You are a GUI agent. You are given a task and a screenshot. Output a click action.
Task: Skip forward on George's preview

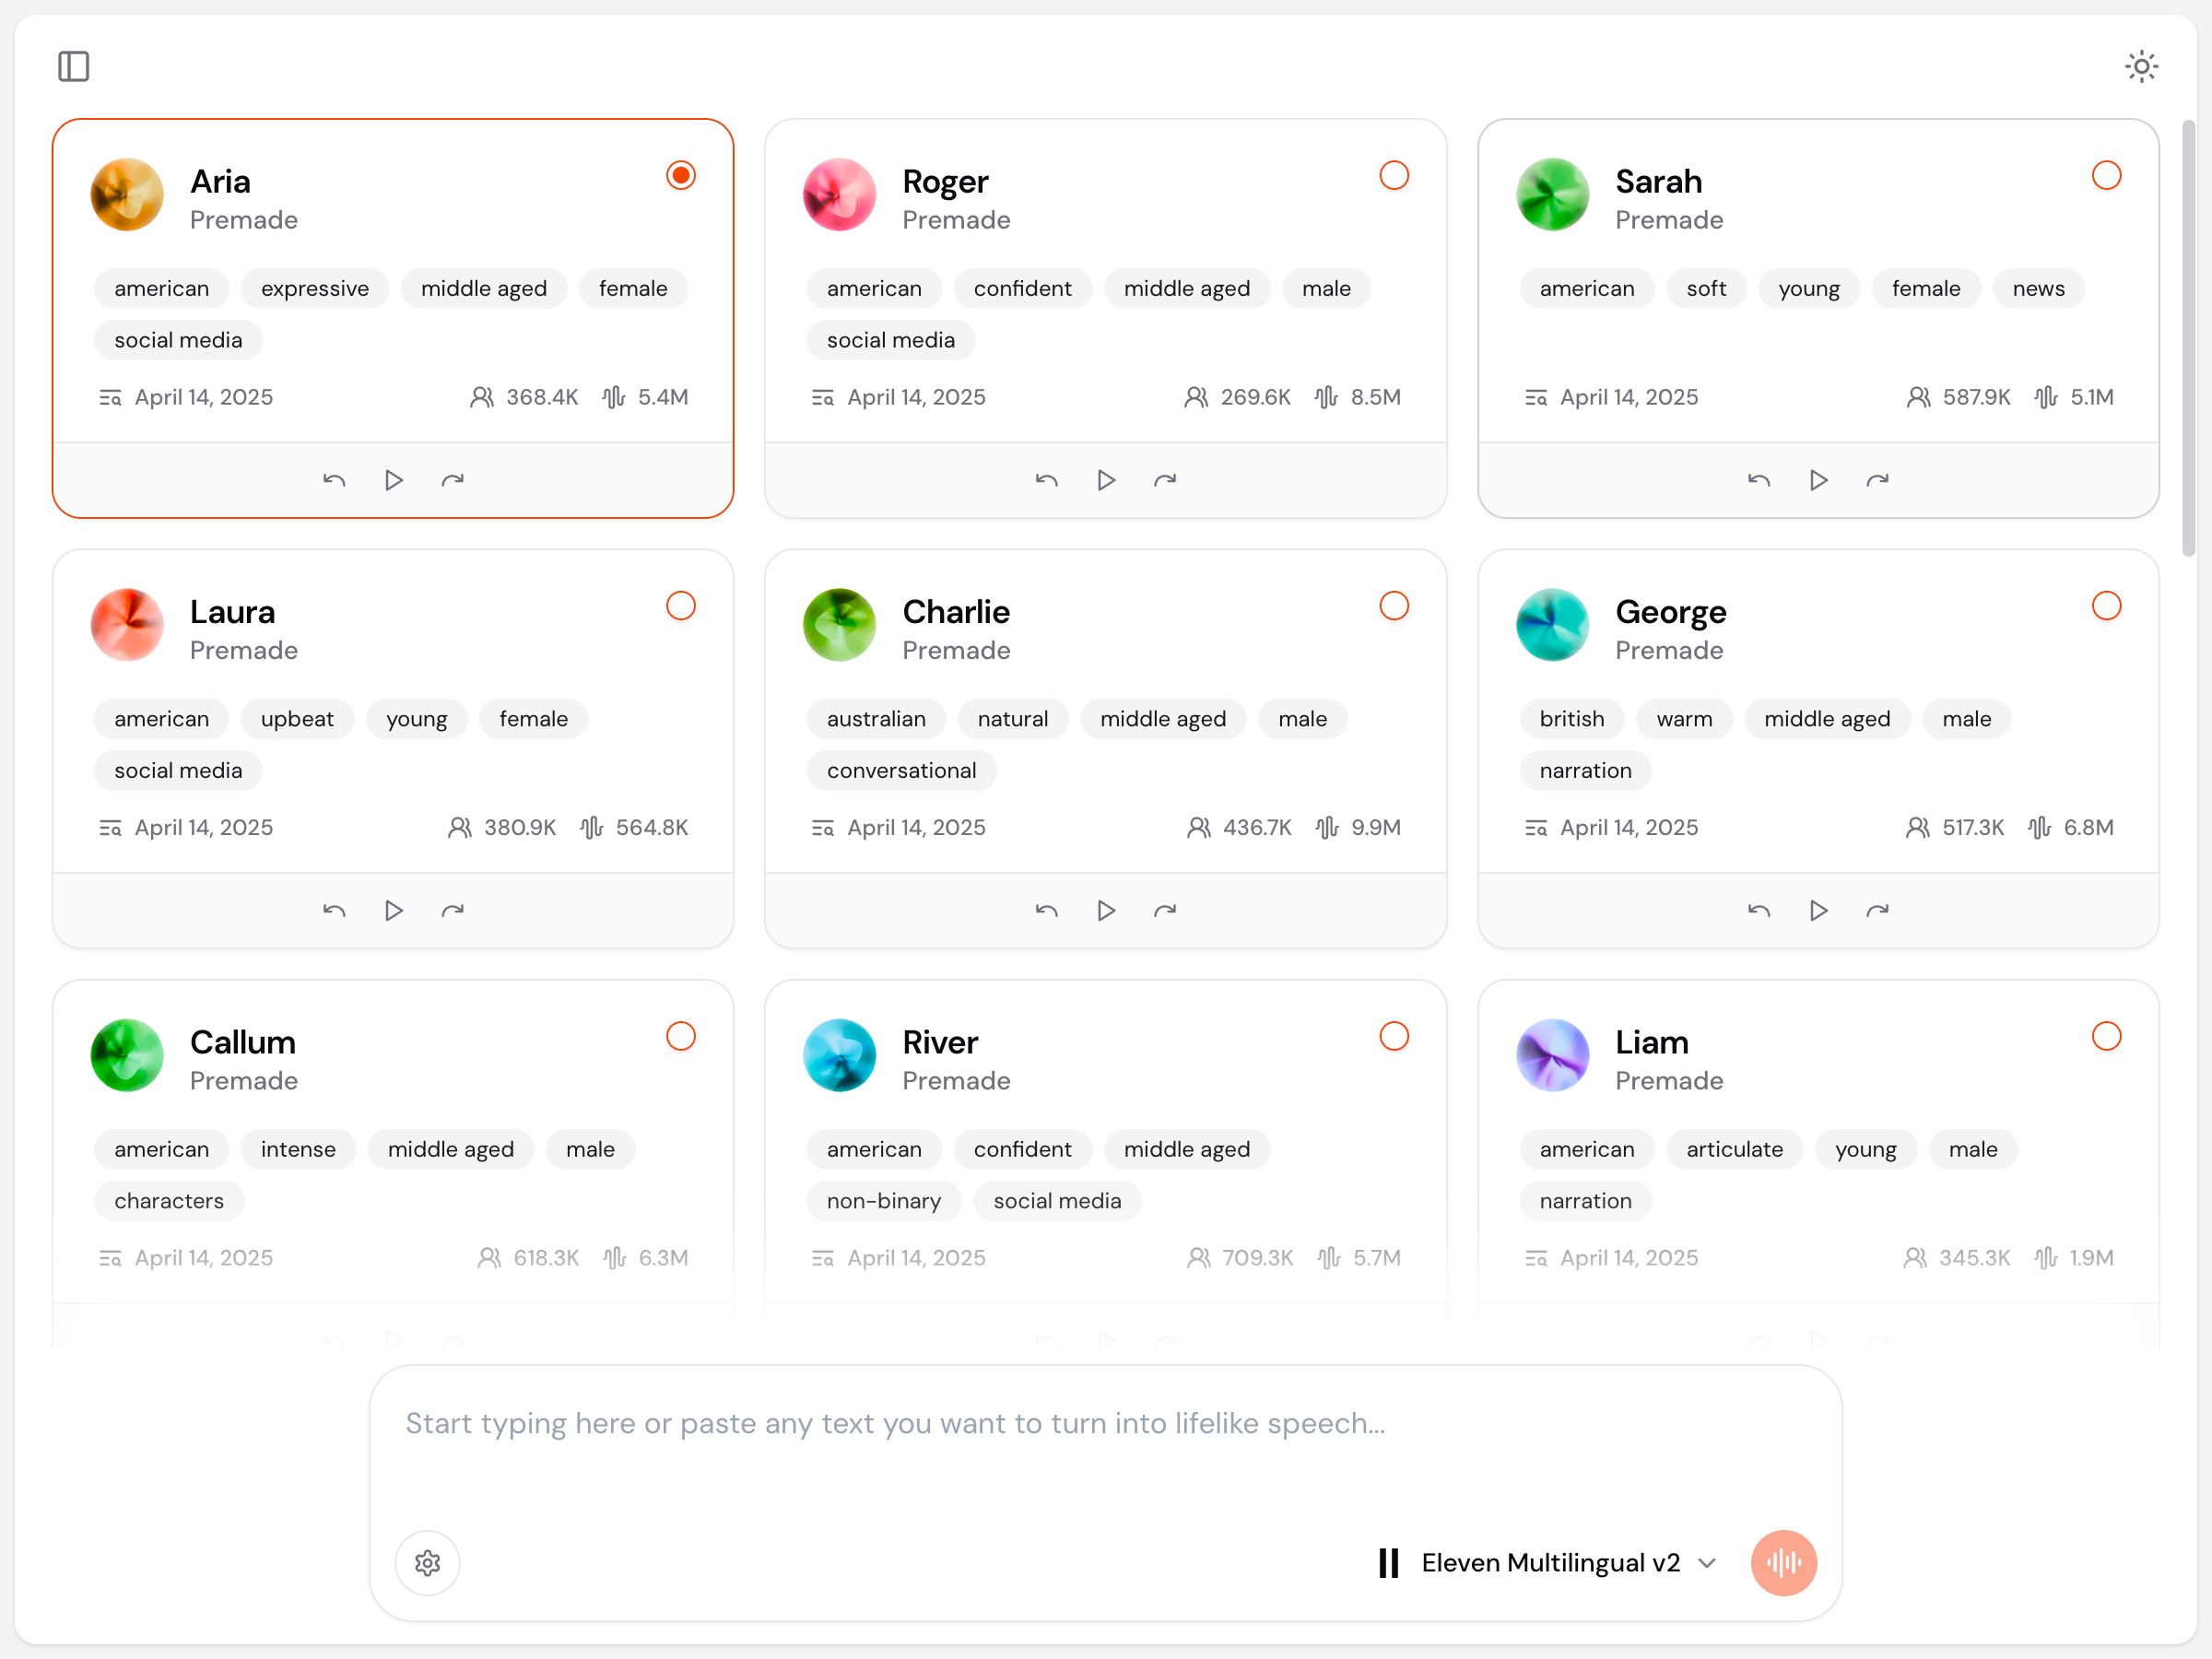tap(1878, 910)
